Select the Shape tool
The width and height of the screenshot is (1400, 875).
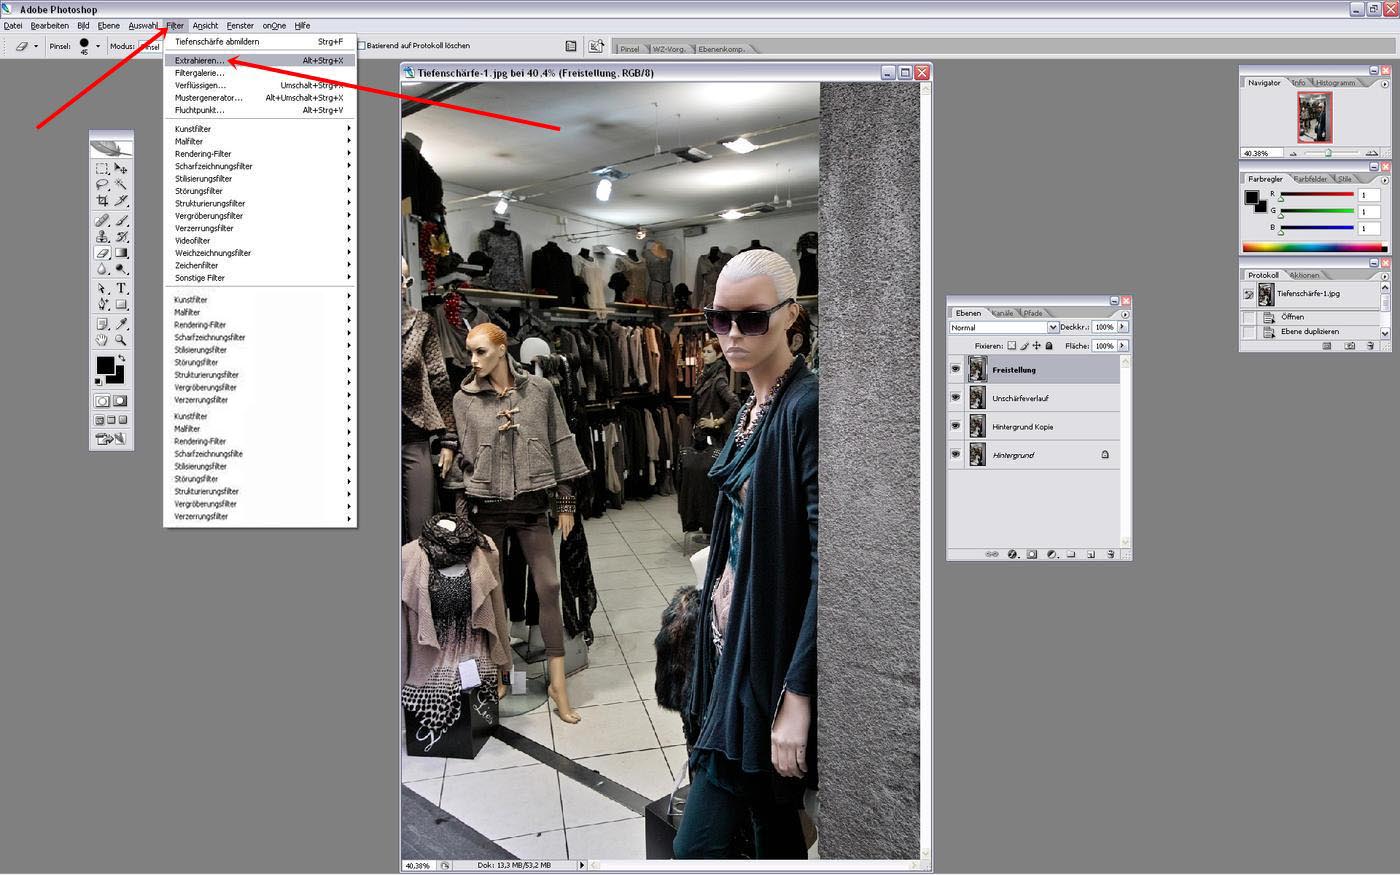[121, 303]
